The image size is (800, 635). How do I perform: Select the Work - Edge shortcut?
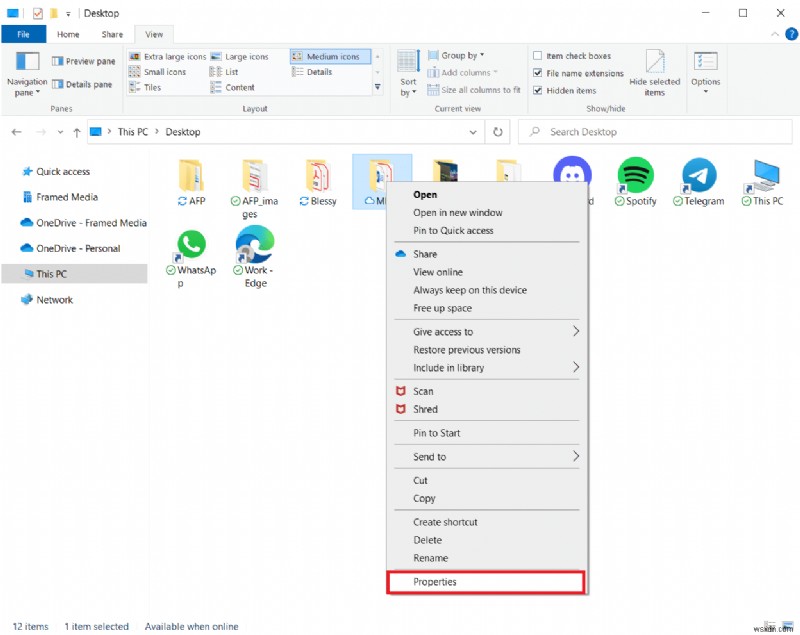254,257
